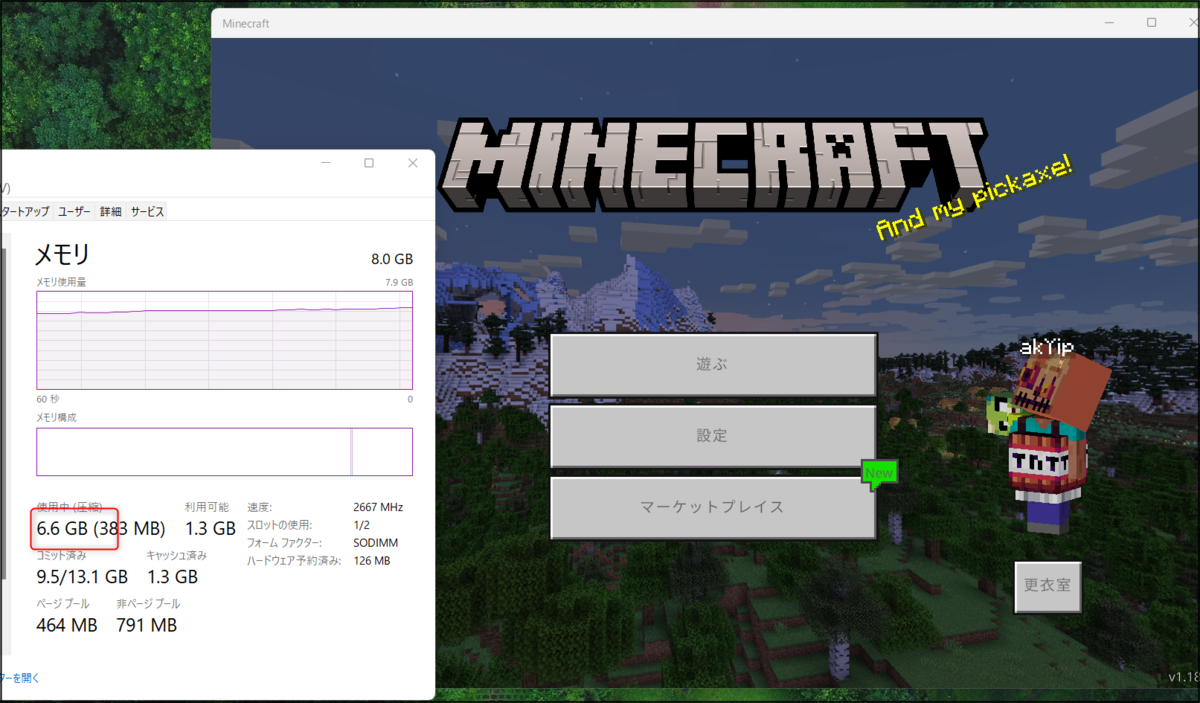Click the 2667 MHz speed value

[378, 507]
